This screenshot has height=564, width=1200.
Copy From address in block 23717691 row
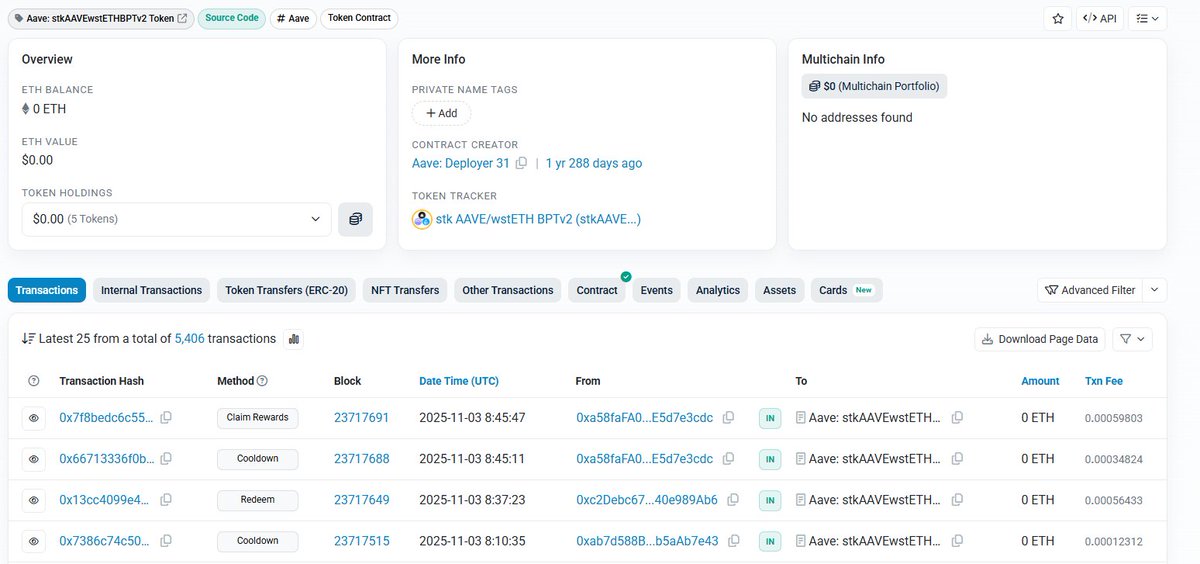click(x=729, y=417)
